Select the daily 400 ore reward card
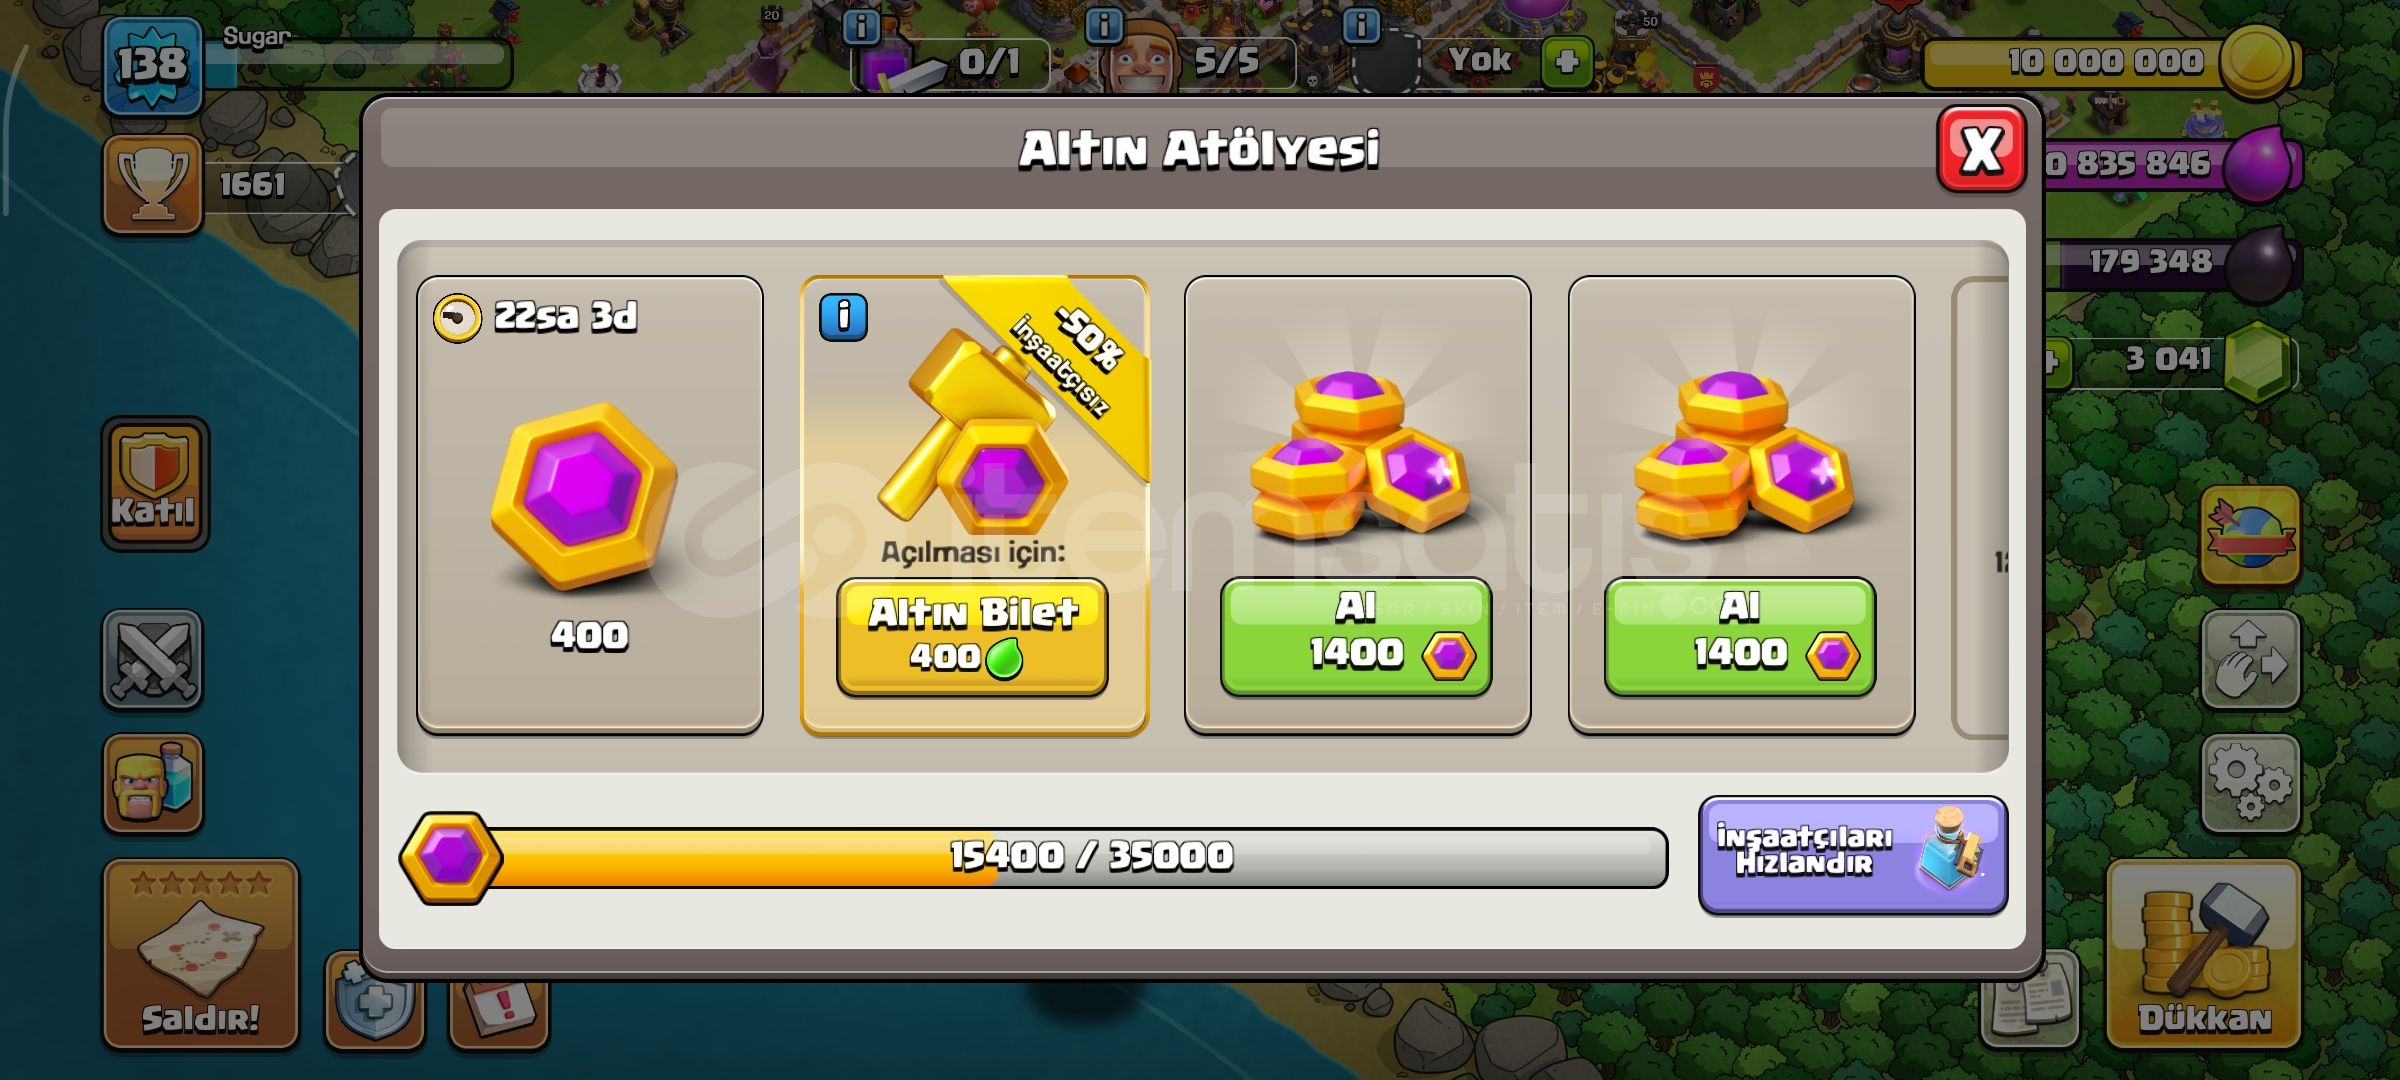The width and height of the screenshot is (2400, 1080). click(x=590, y=505)
